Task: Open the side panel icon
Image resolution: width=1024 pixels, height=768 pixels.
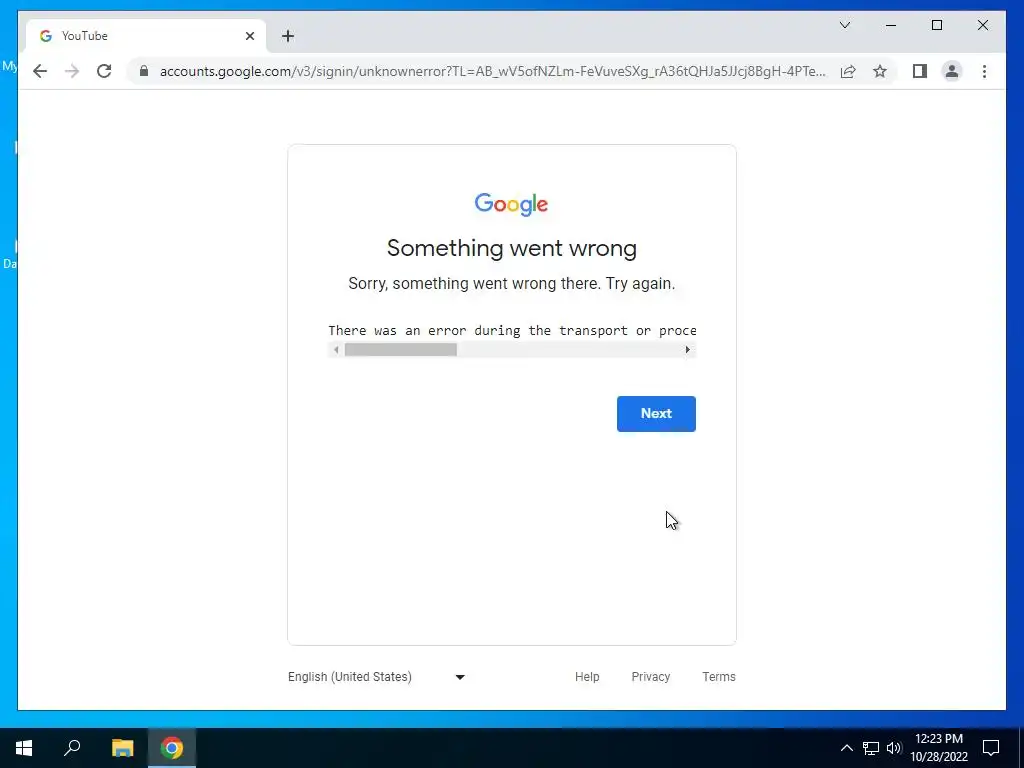Action: click(x=920, y=71)
